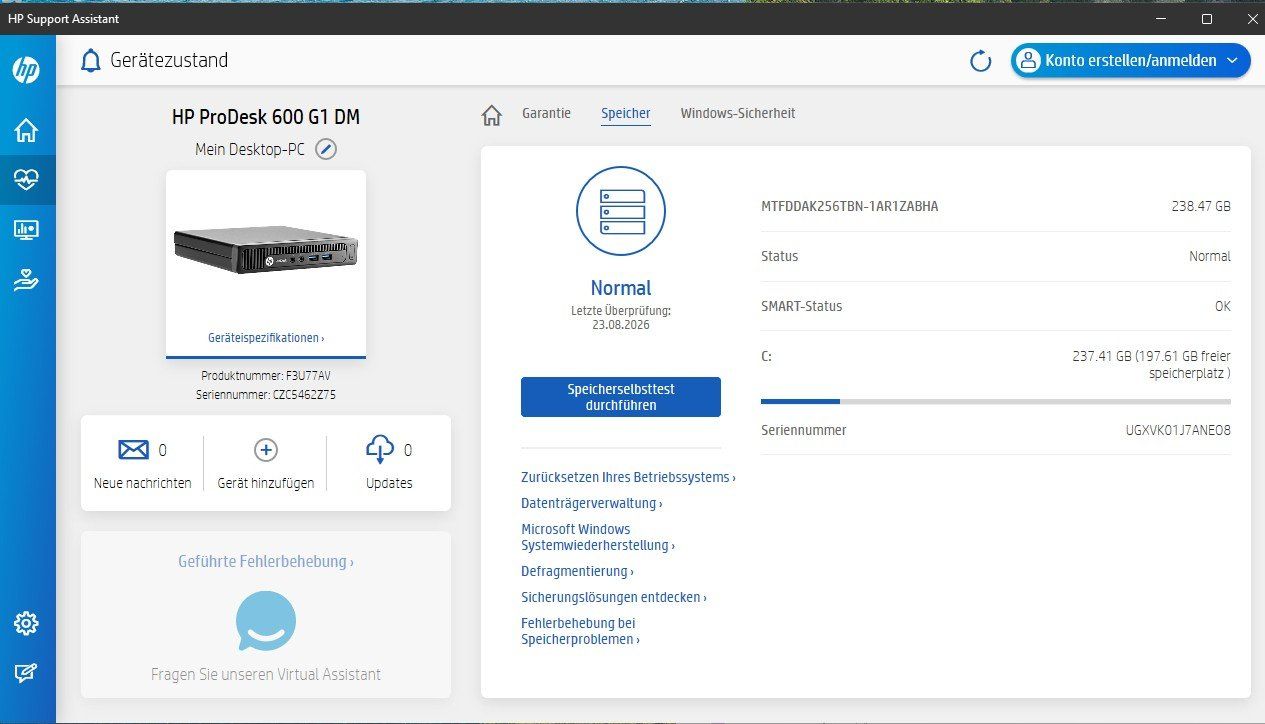The height and width of the screenshot is (724, 1265).
Task: Click the Updates label
Action: point(389,483)
